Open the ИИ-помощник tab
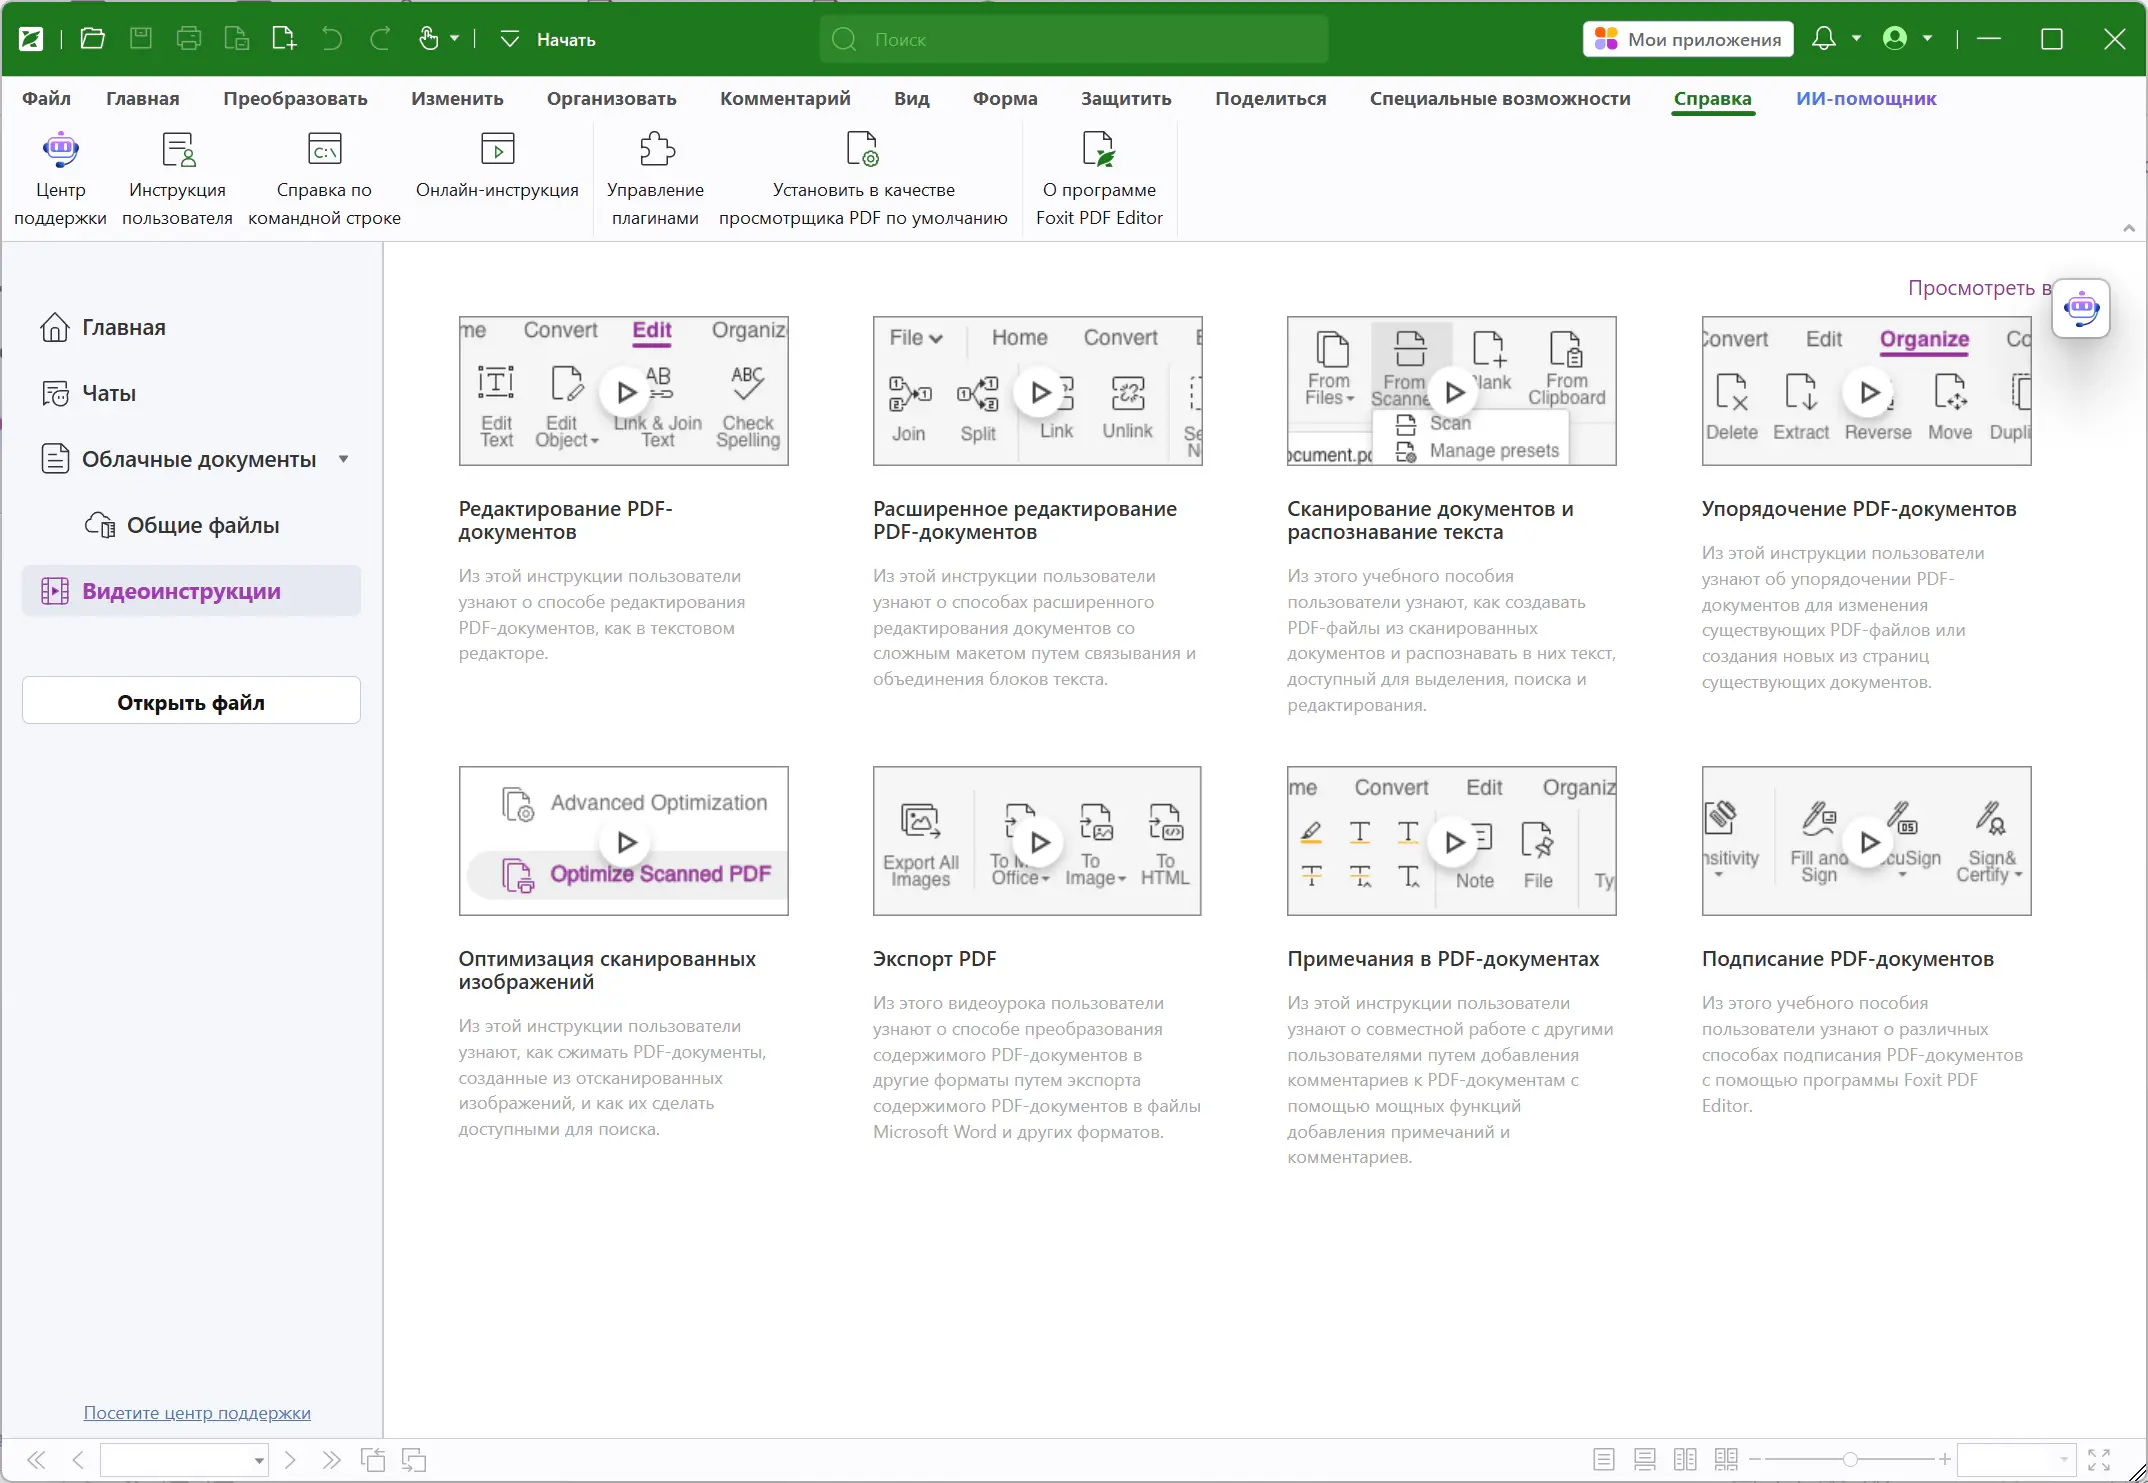 [x=1865, y=99]
